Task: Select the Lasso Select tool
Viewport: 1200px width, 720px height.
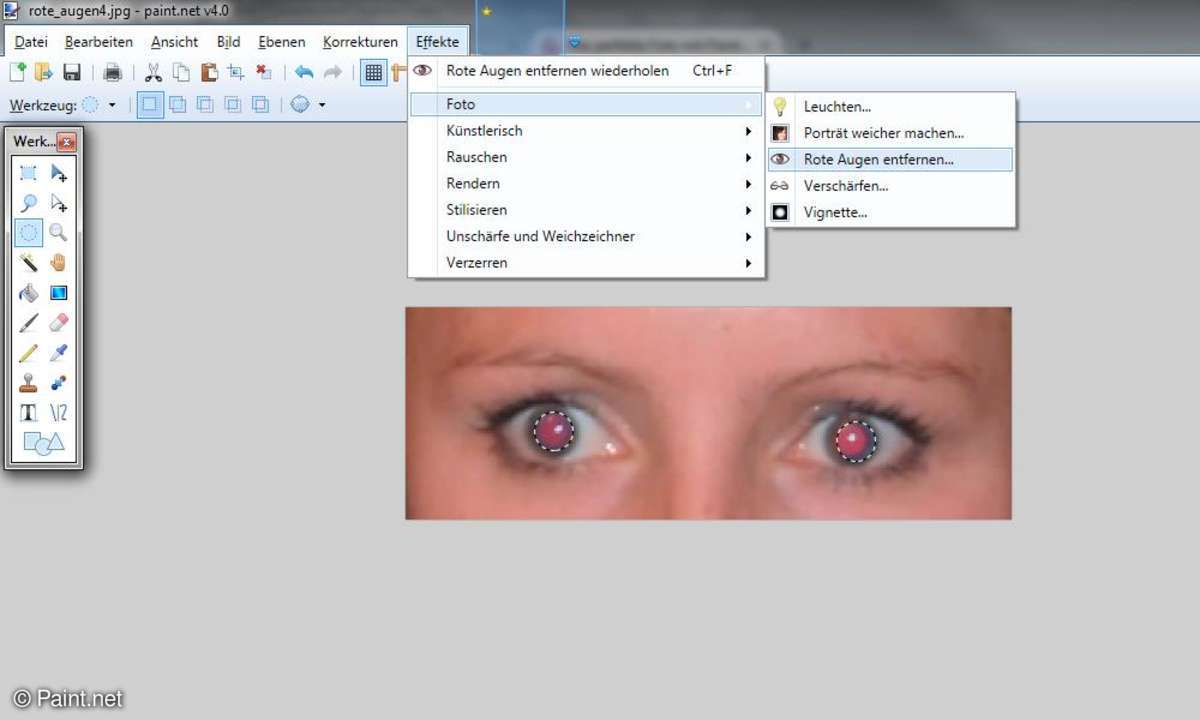Action: (29, 203)
